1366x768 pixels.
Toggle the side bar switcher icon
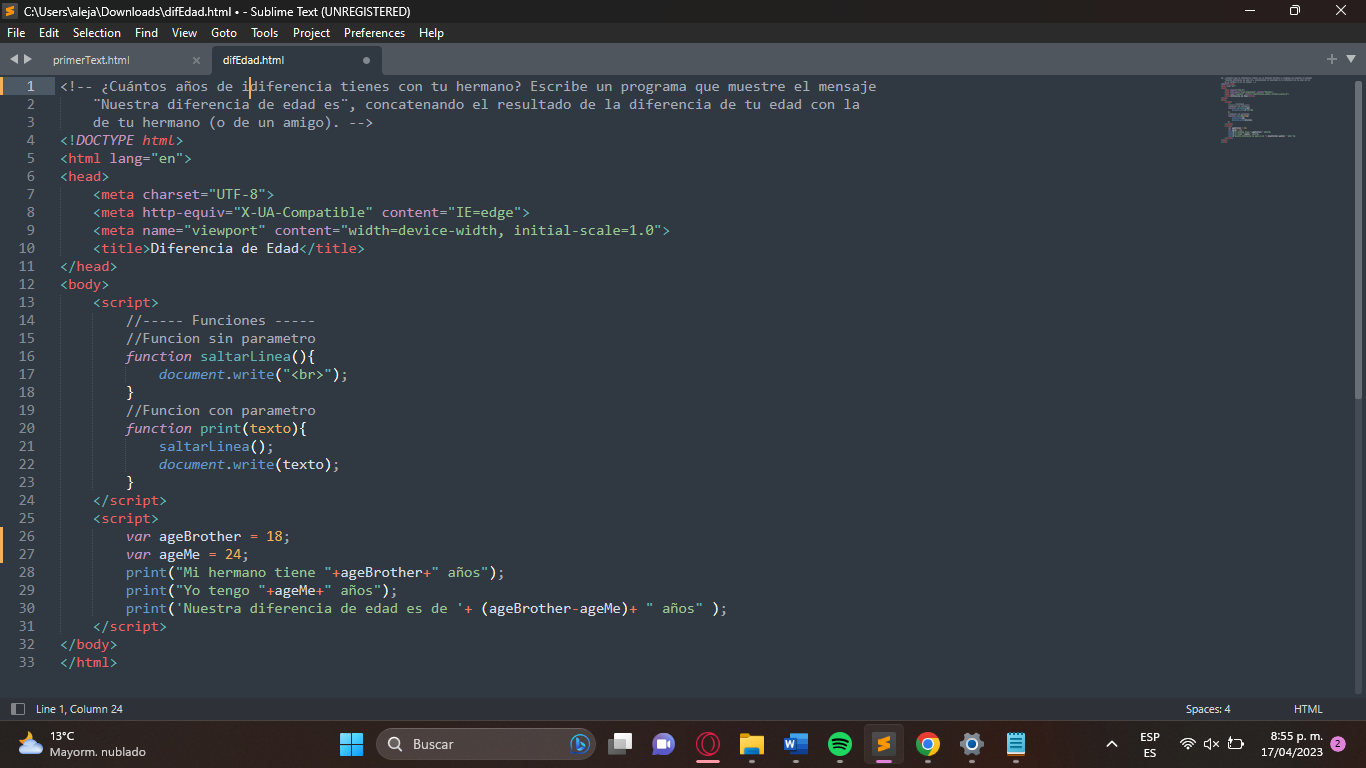click(x=17, y=709)
